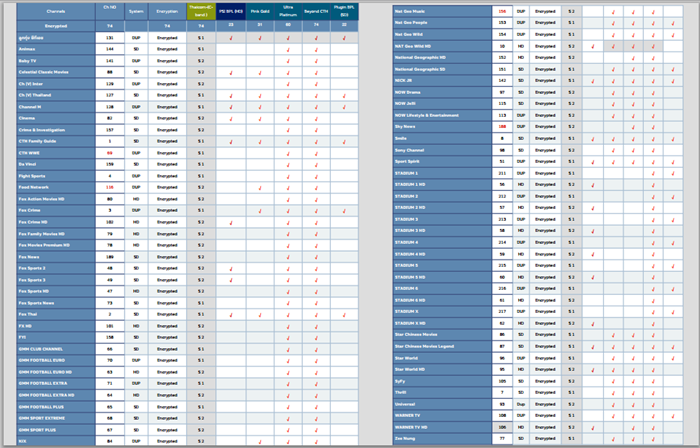
Task: Click the 'STADIUM X HD' channel name
Action: tap(442, 323)
